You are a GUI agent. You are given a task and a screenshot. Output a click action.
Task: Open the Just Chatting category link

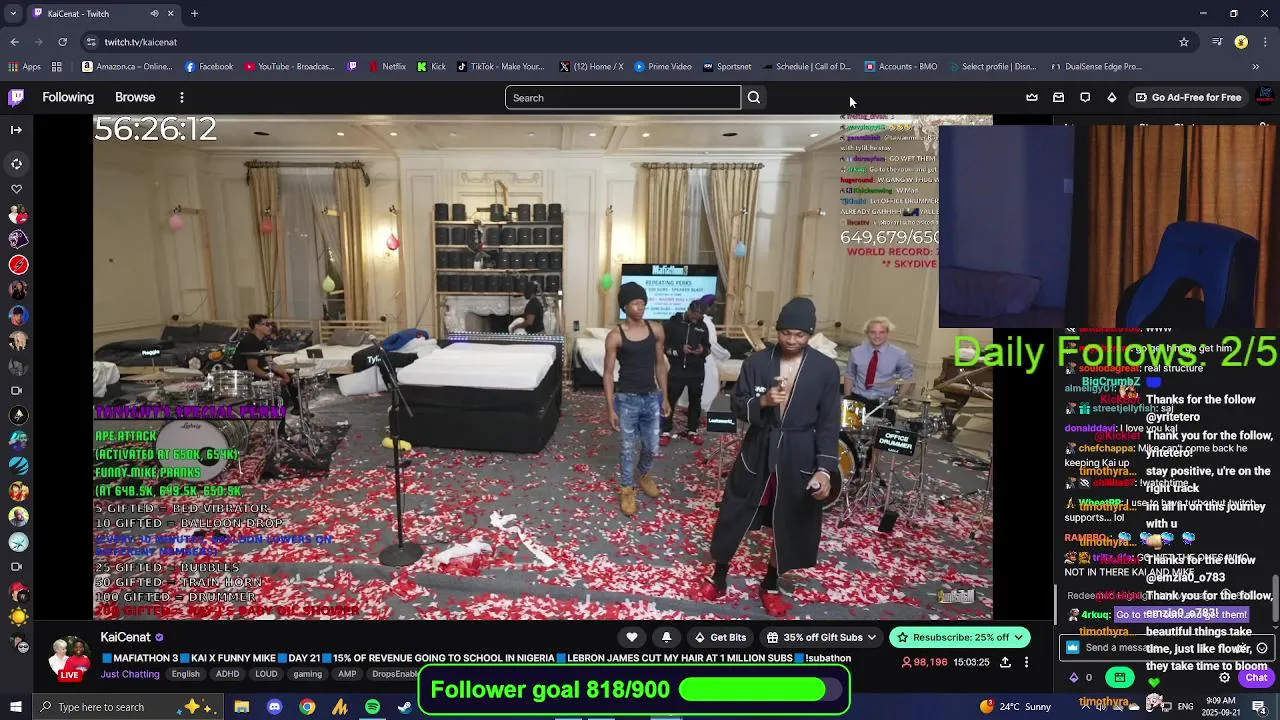point(130,674)
